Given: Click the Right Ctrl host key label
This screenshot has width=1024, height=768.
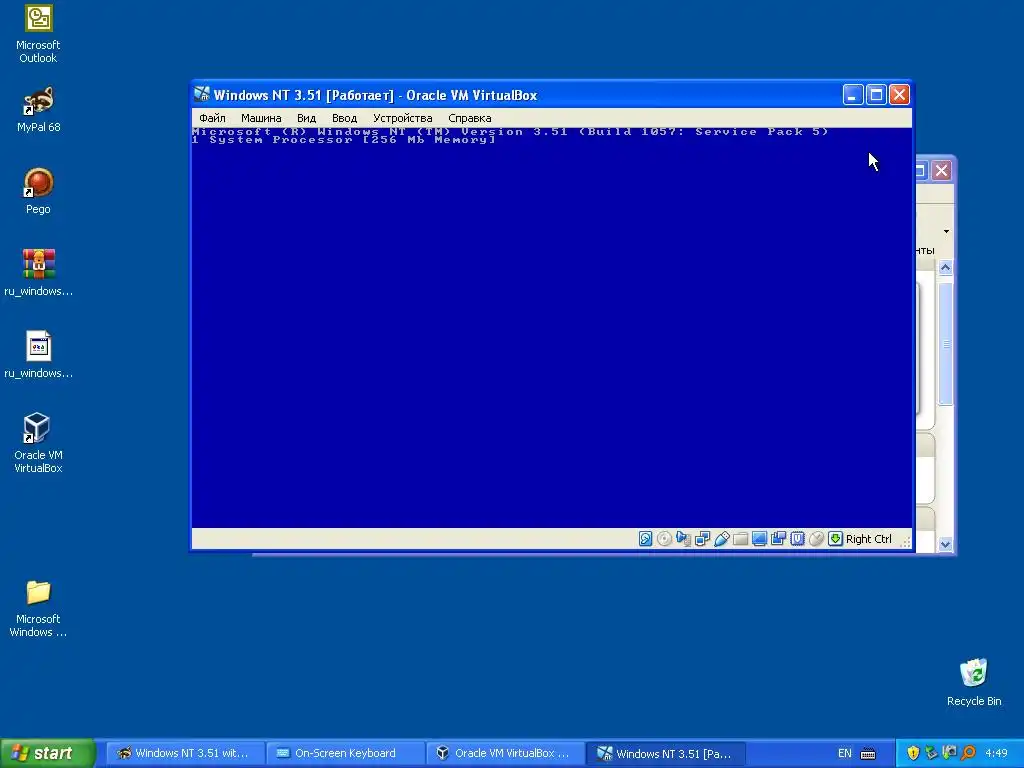Looking at the screenshot, I should pos(869,539).
